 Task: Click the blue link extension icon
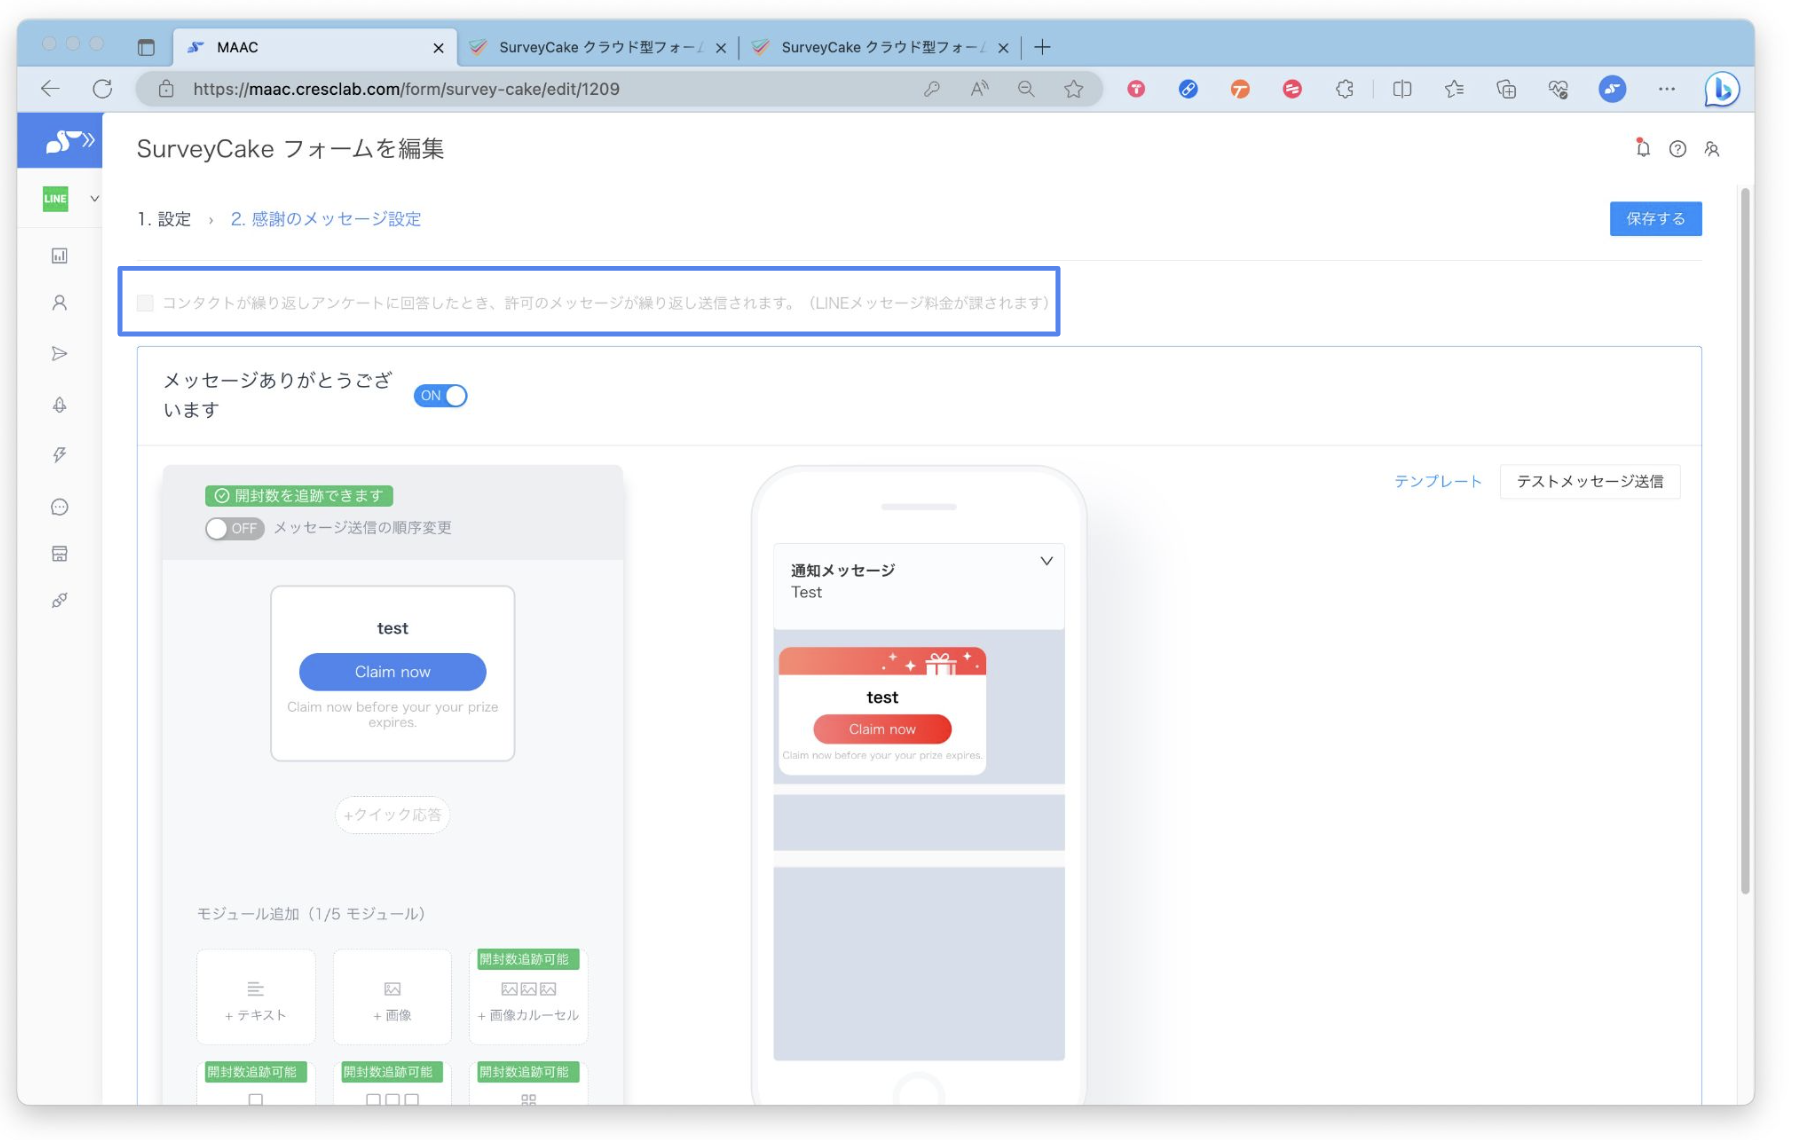coord(1188,89)
